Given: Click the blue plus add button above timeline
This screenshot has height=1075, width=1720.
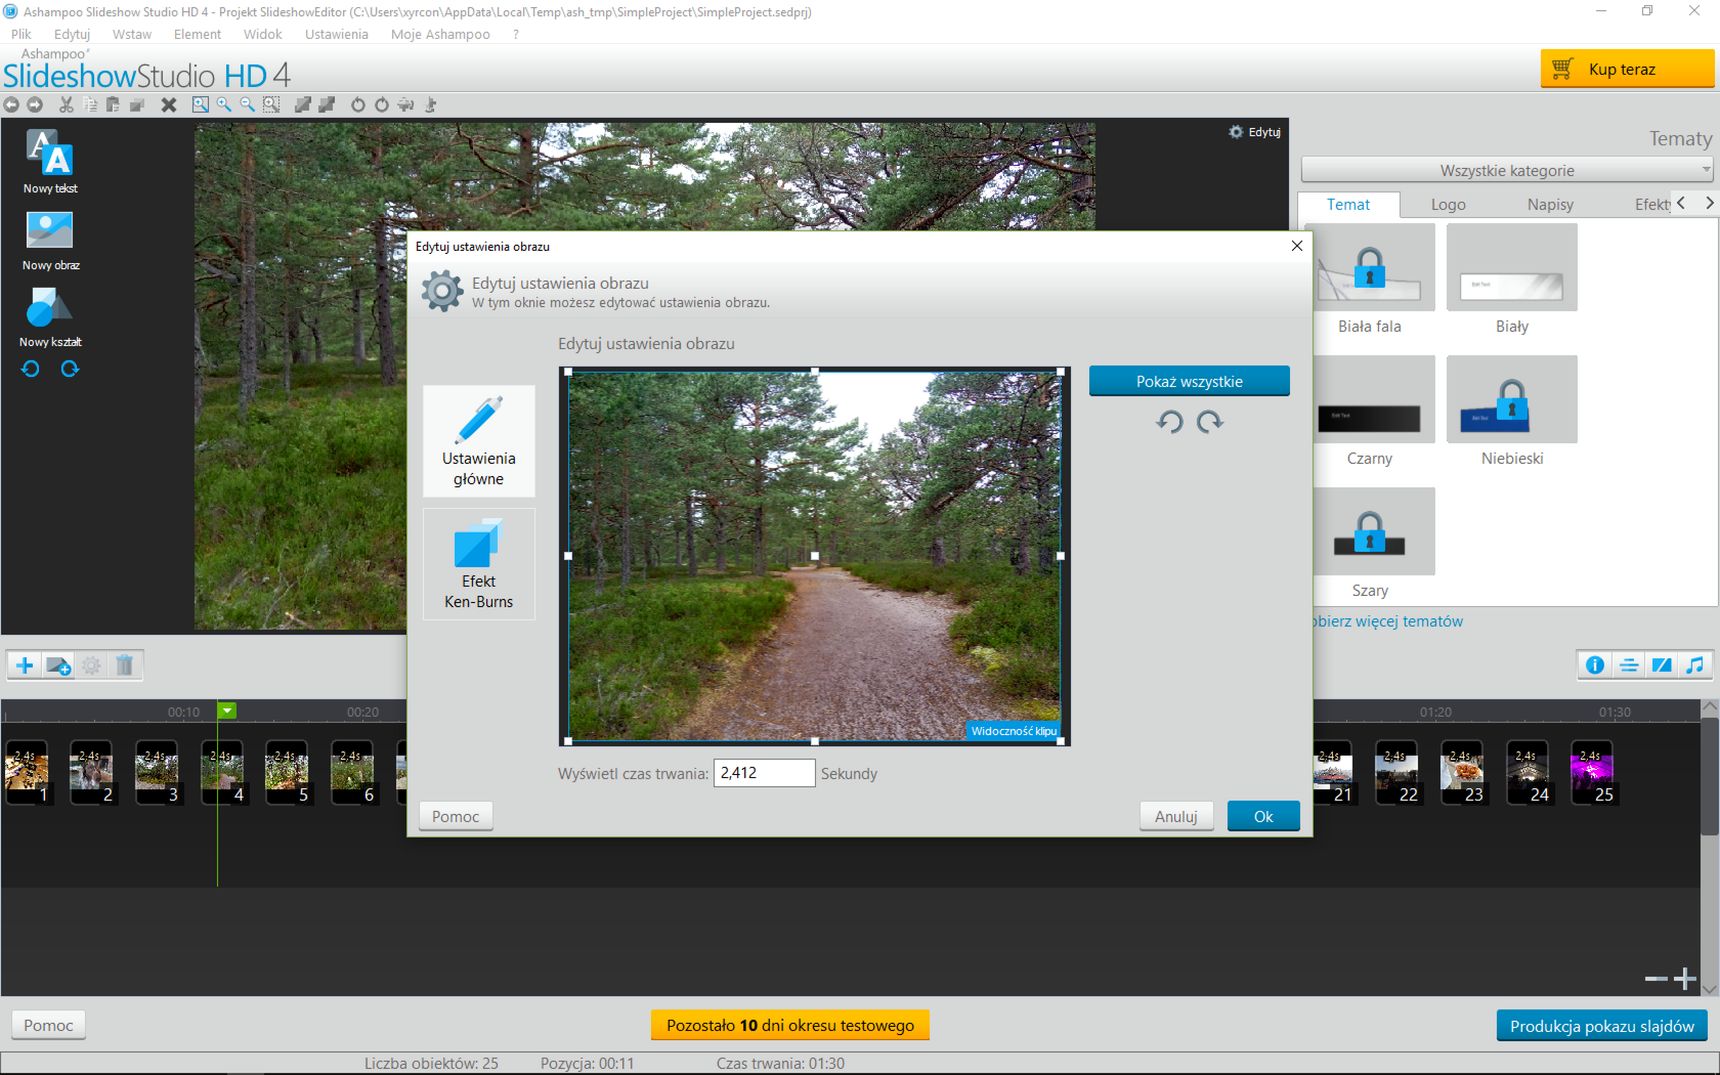Looking at the screenshot, I should tap(25, 665).
